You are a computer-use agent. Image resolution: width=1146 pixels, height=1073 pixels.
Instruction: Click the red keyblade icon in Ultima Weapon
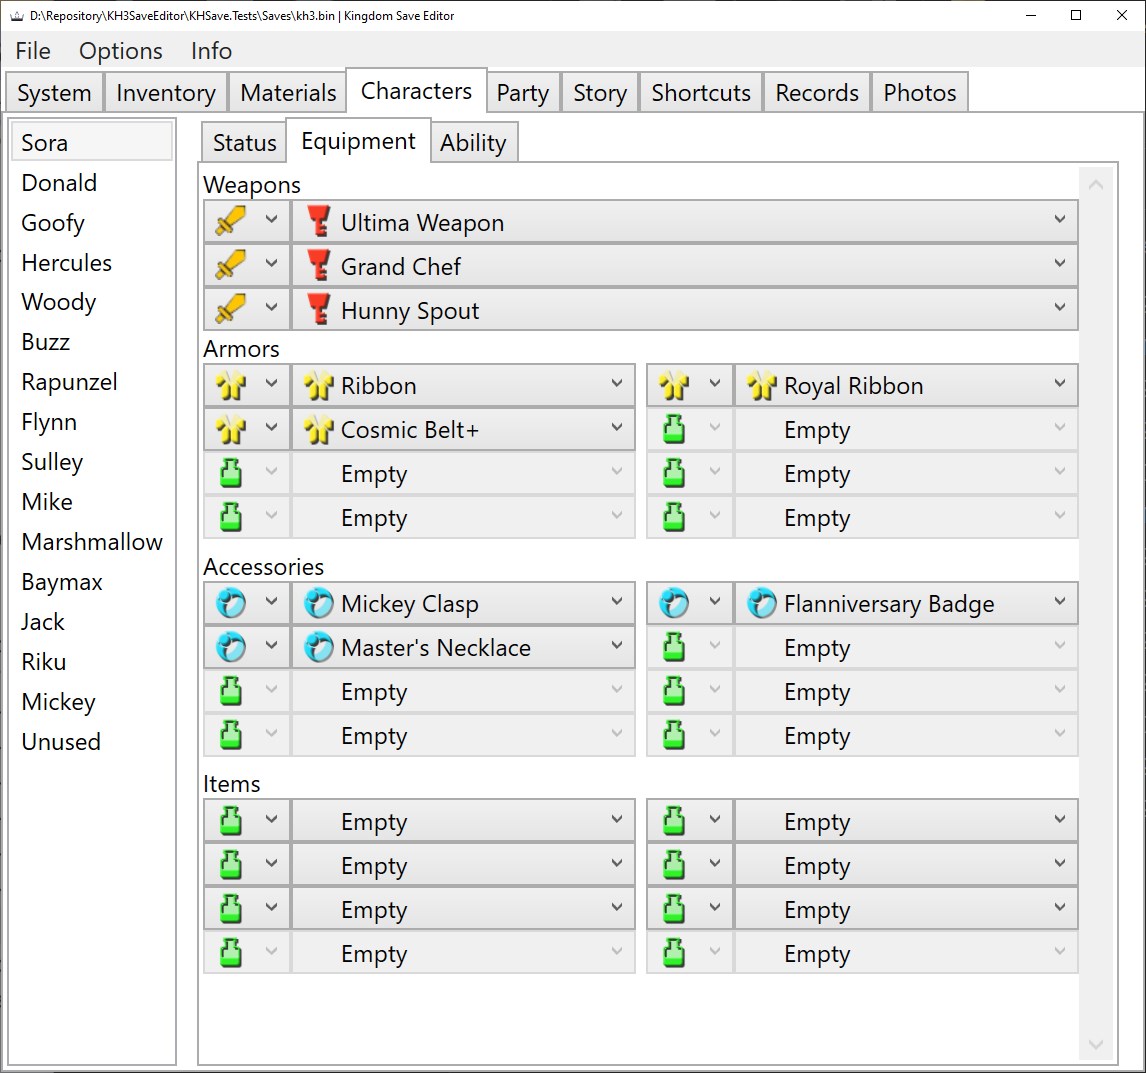click(x=319, y=221)
